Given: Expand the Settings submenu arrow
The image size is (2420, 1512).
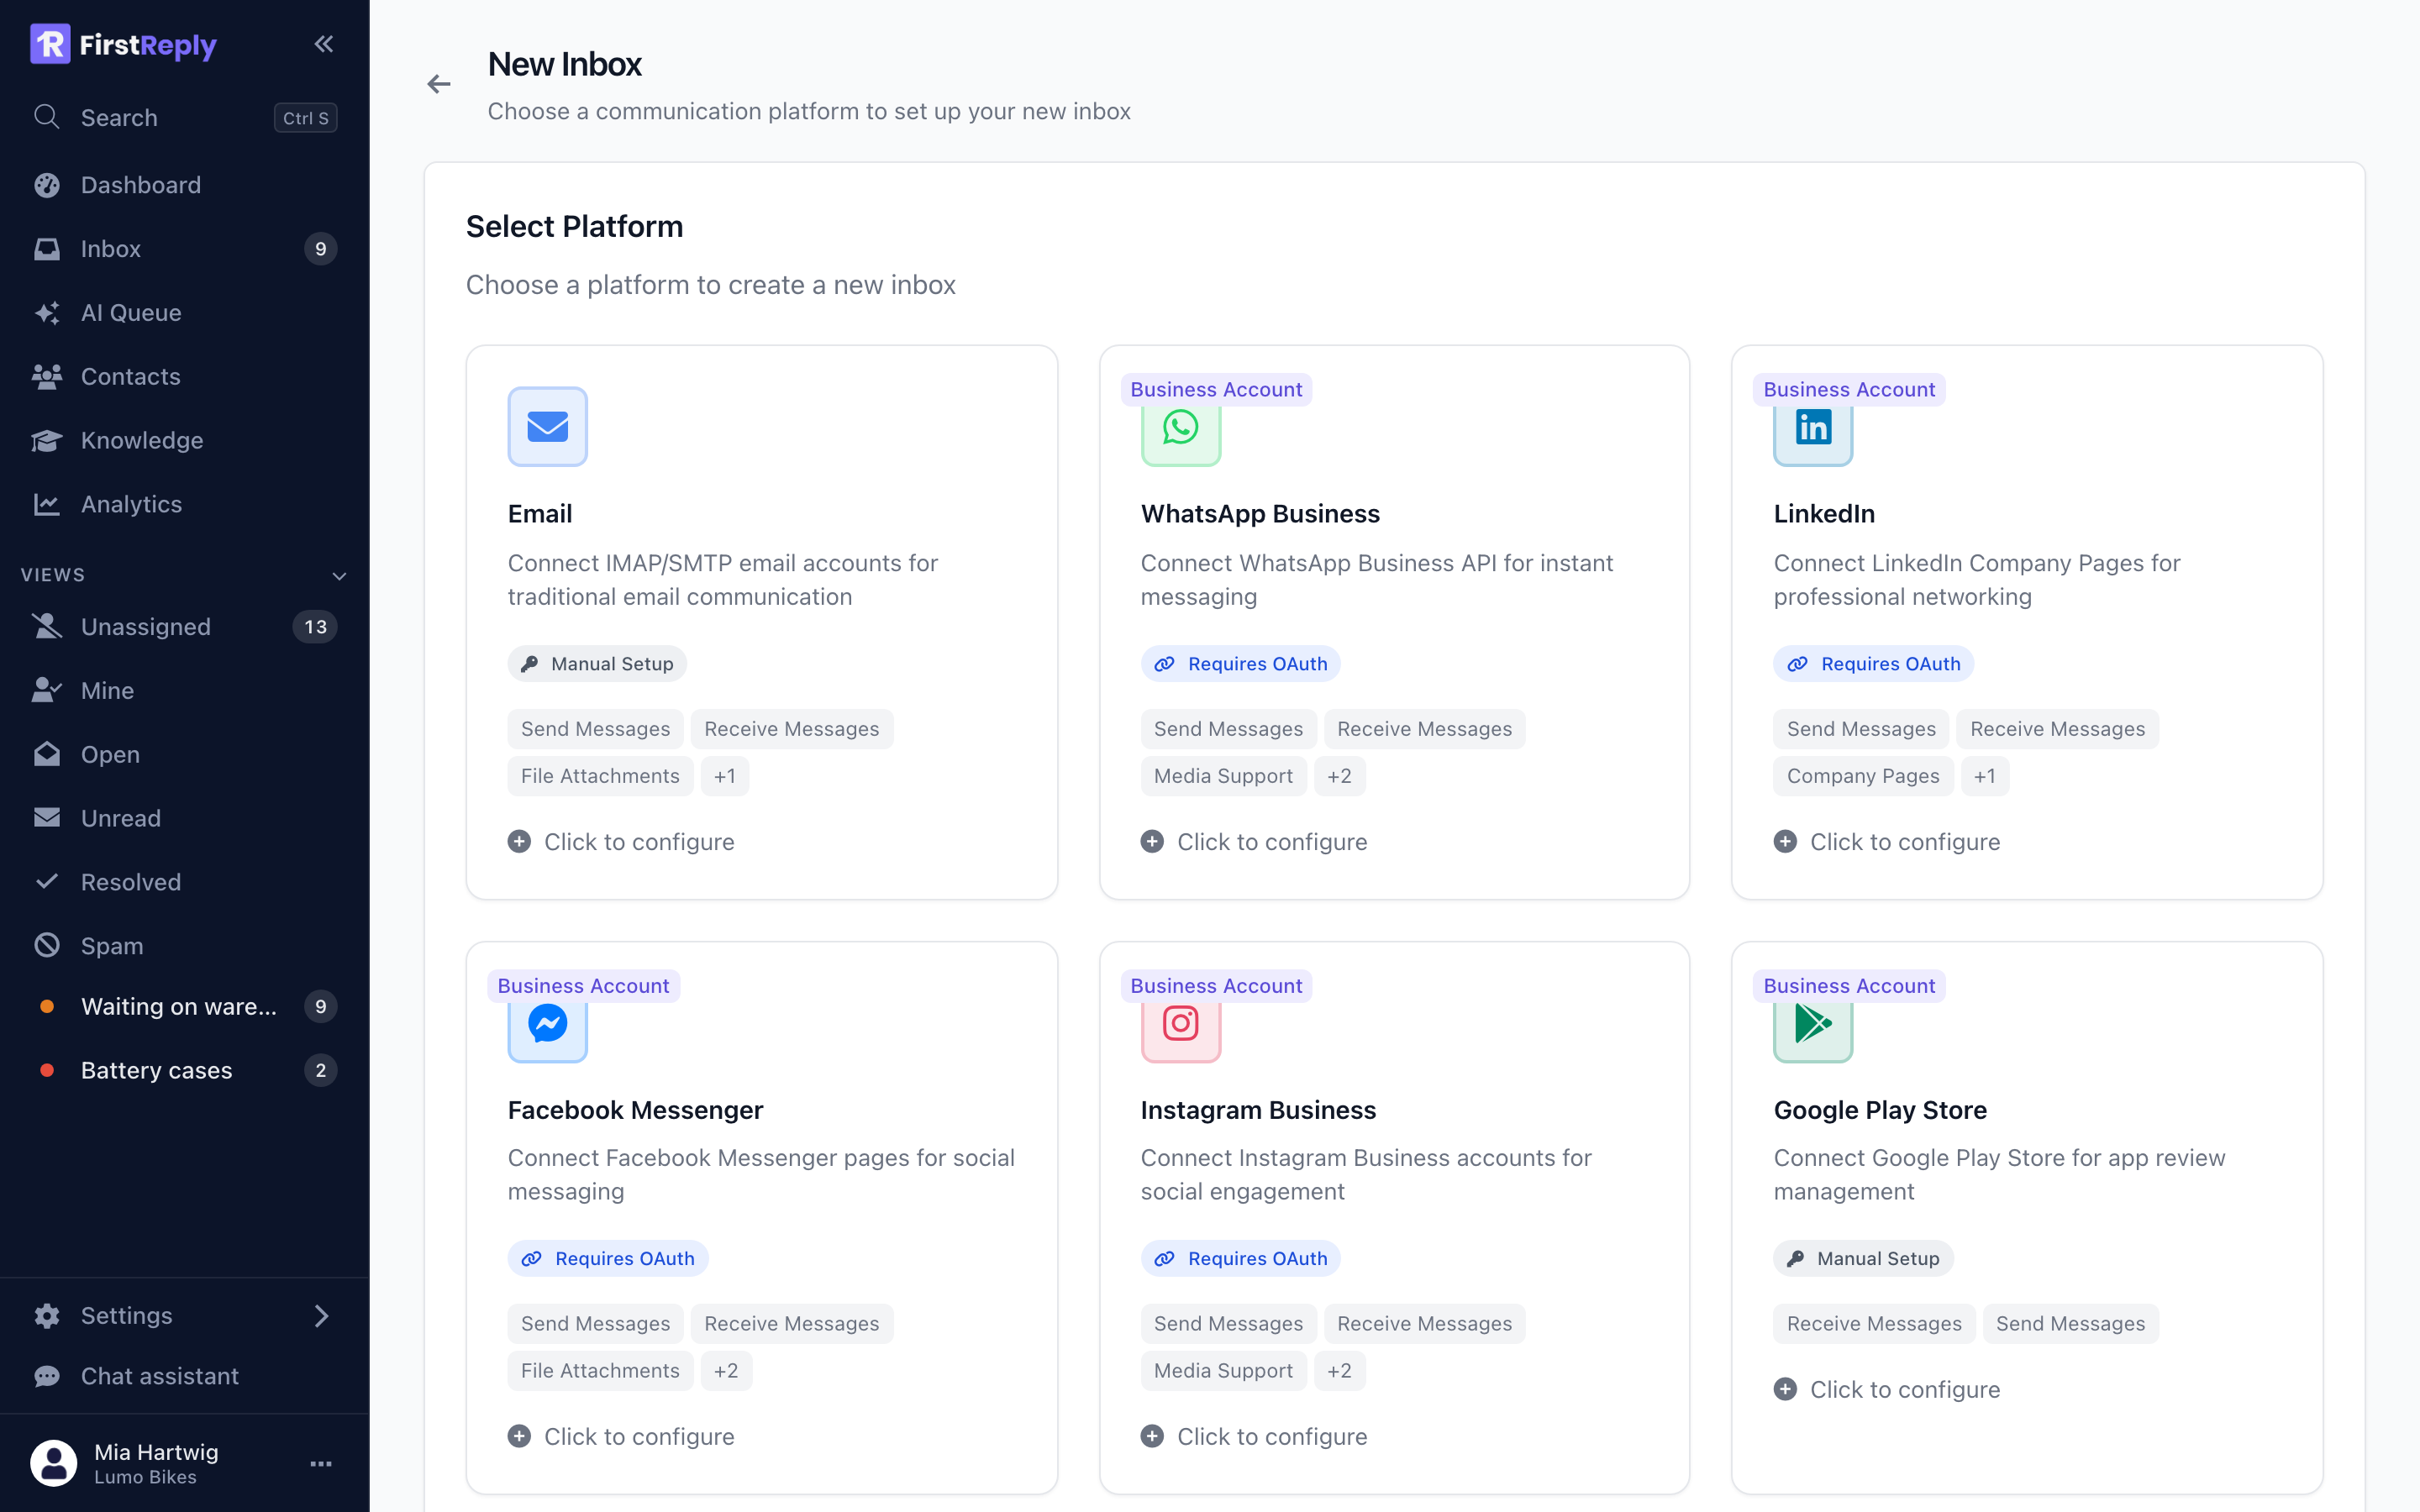Looking at the screenshot, I should pyautogui.click(x=321, y=1316).
